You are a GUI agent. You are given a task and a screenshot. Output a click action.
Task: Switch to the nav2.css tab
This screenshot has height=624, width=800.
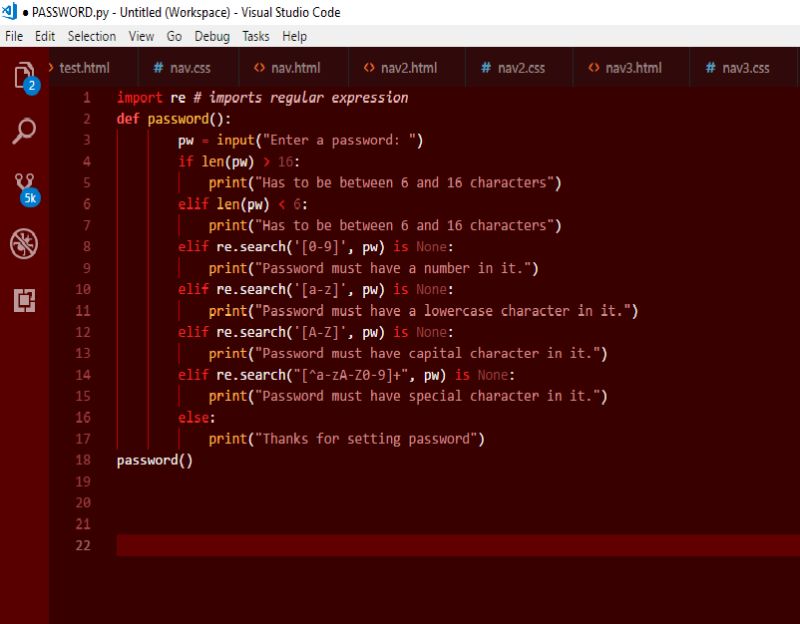point(521,67)
